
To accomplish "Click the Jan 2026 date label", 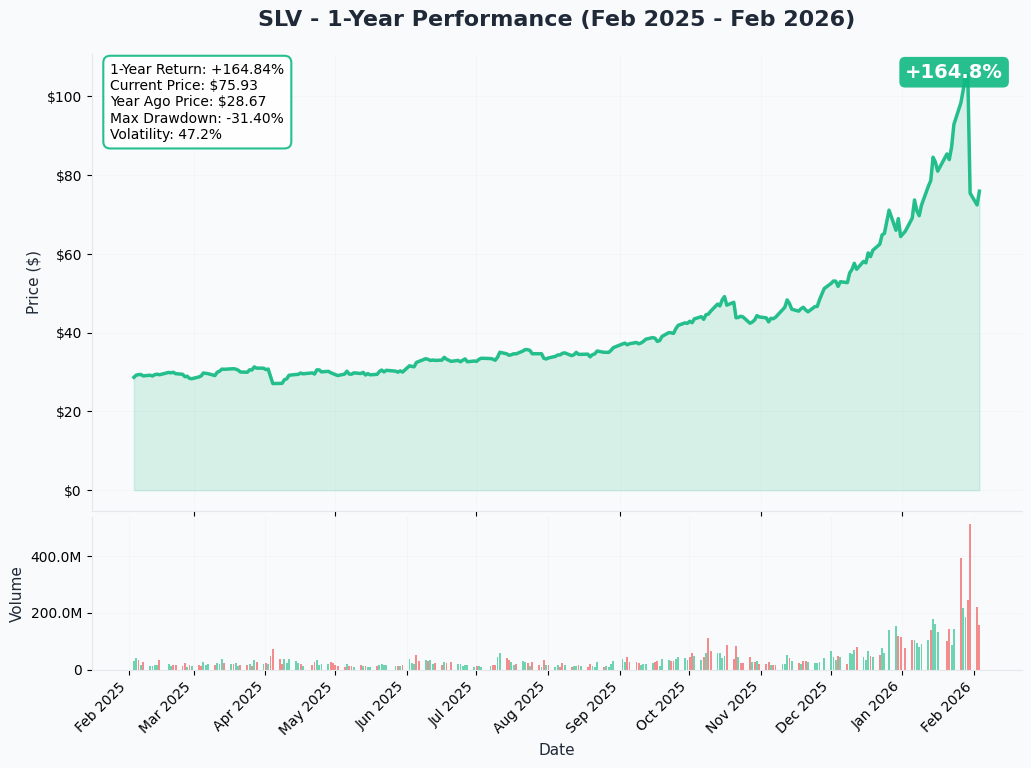I will [875, 707].
